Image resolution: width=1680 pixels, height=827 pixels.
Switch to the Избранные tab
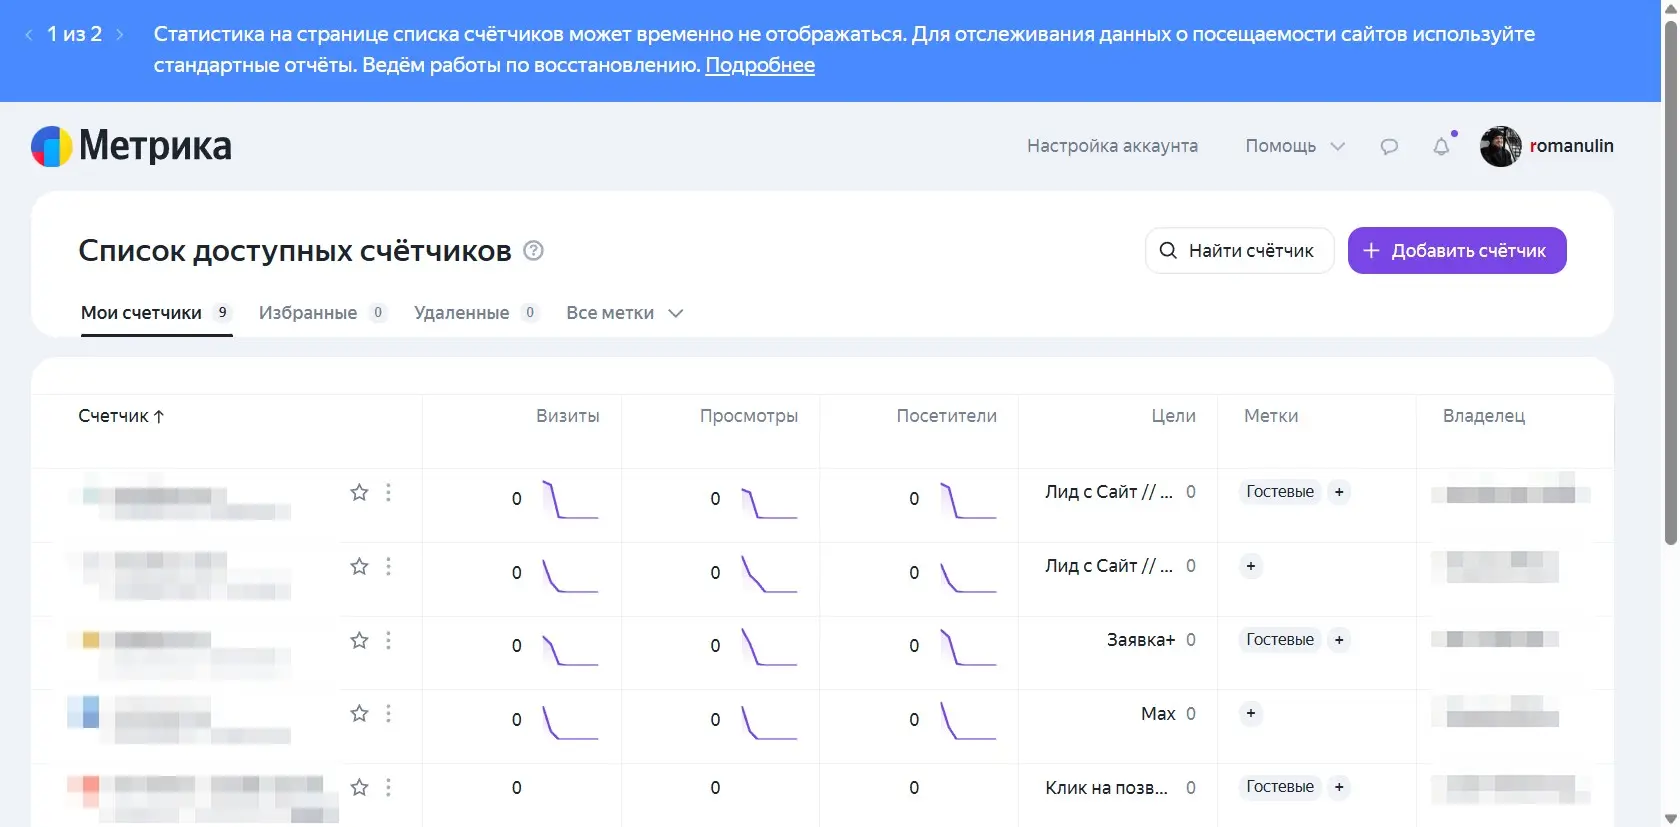[323, 313]
